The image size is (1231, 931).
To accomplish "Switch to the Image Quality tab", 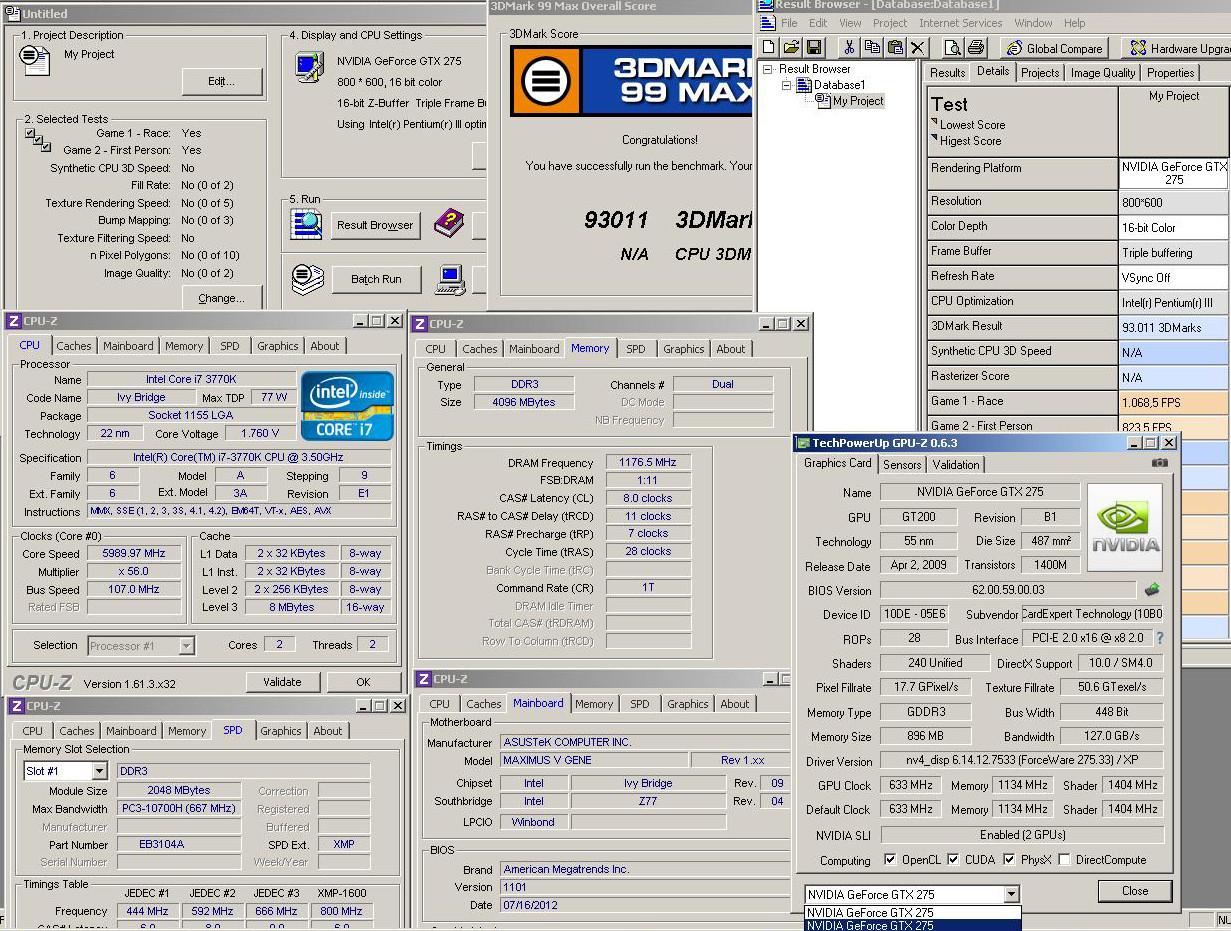I will 1103,73.
